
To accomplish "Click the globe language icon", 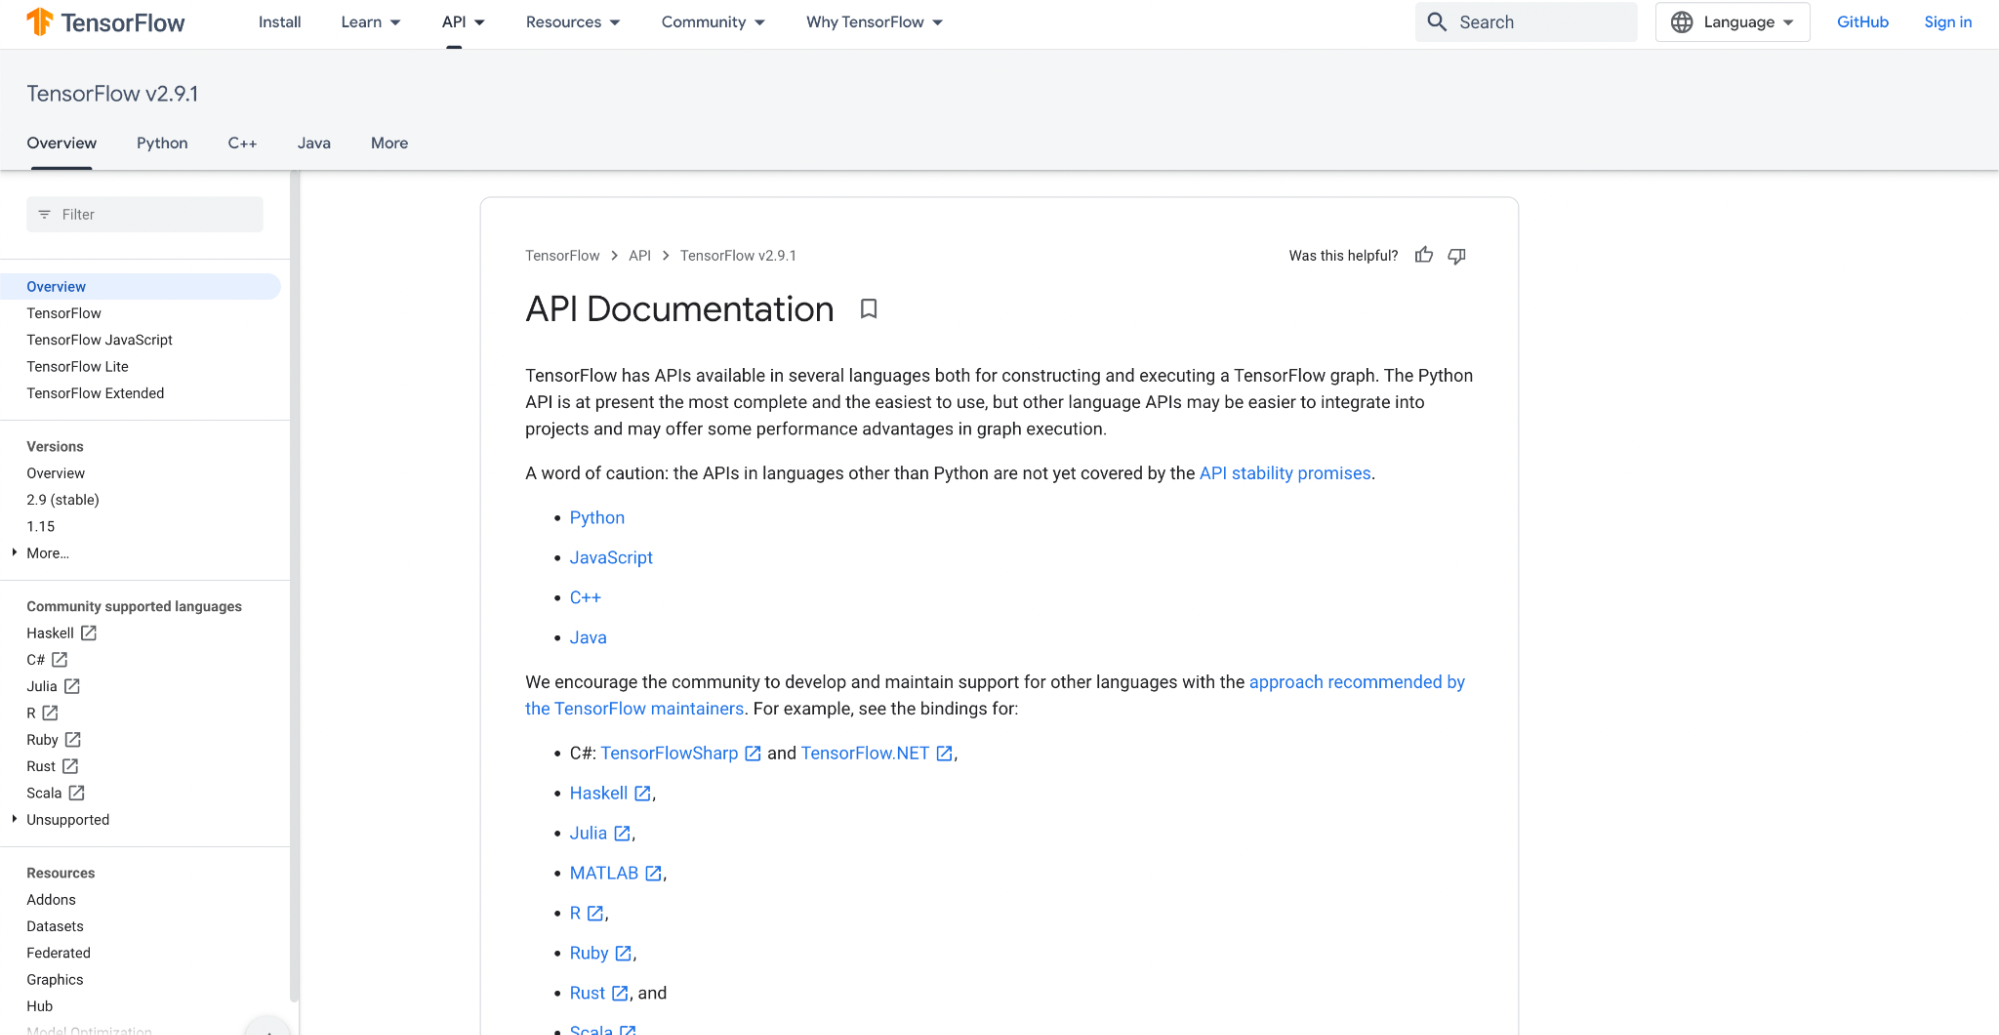I will pyautogui.click(x=1681, y=21).
